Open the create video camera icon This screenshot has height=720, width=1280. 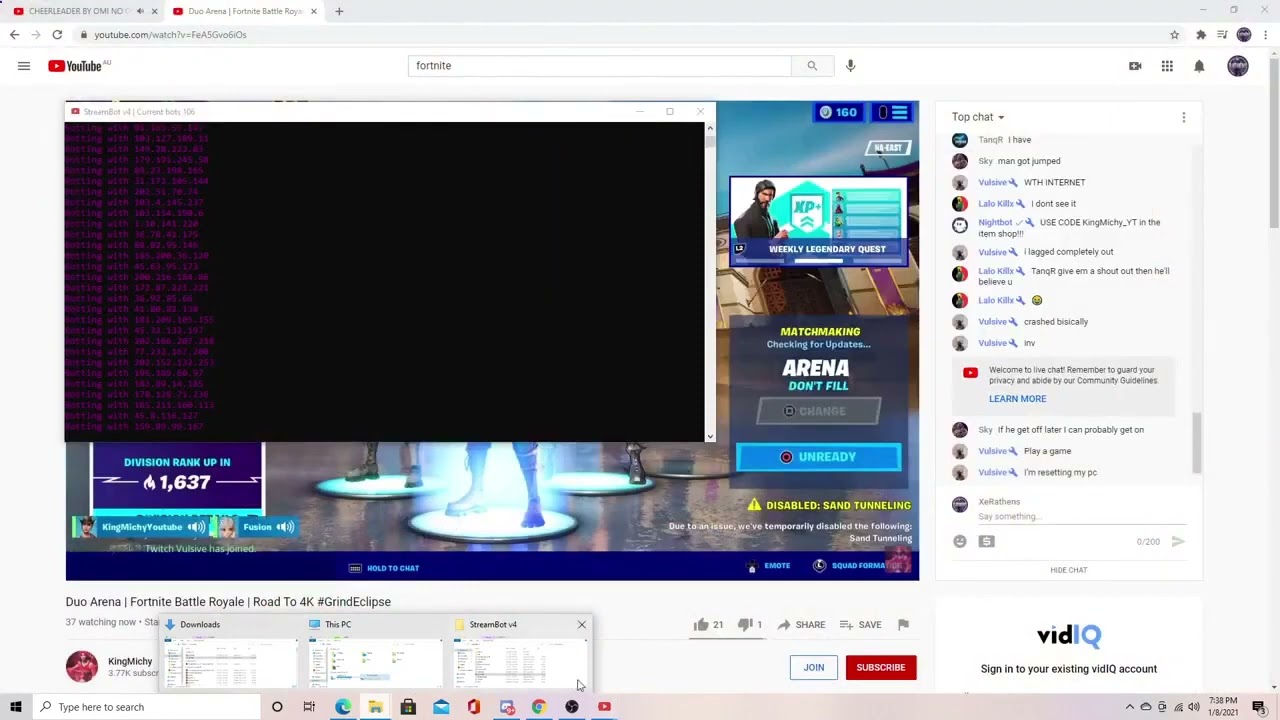1135,66
